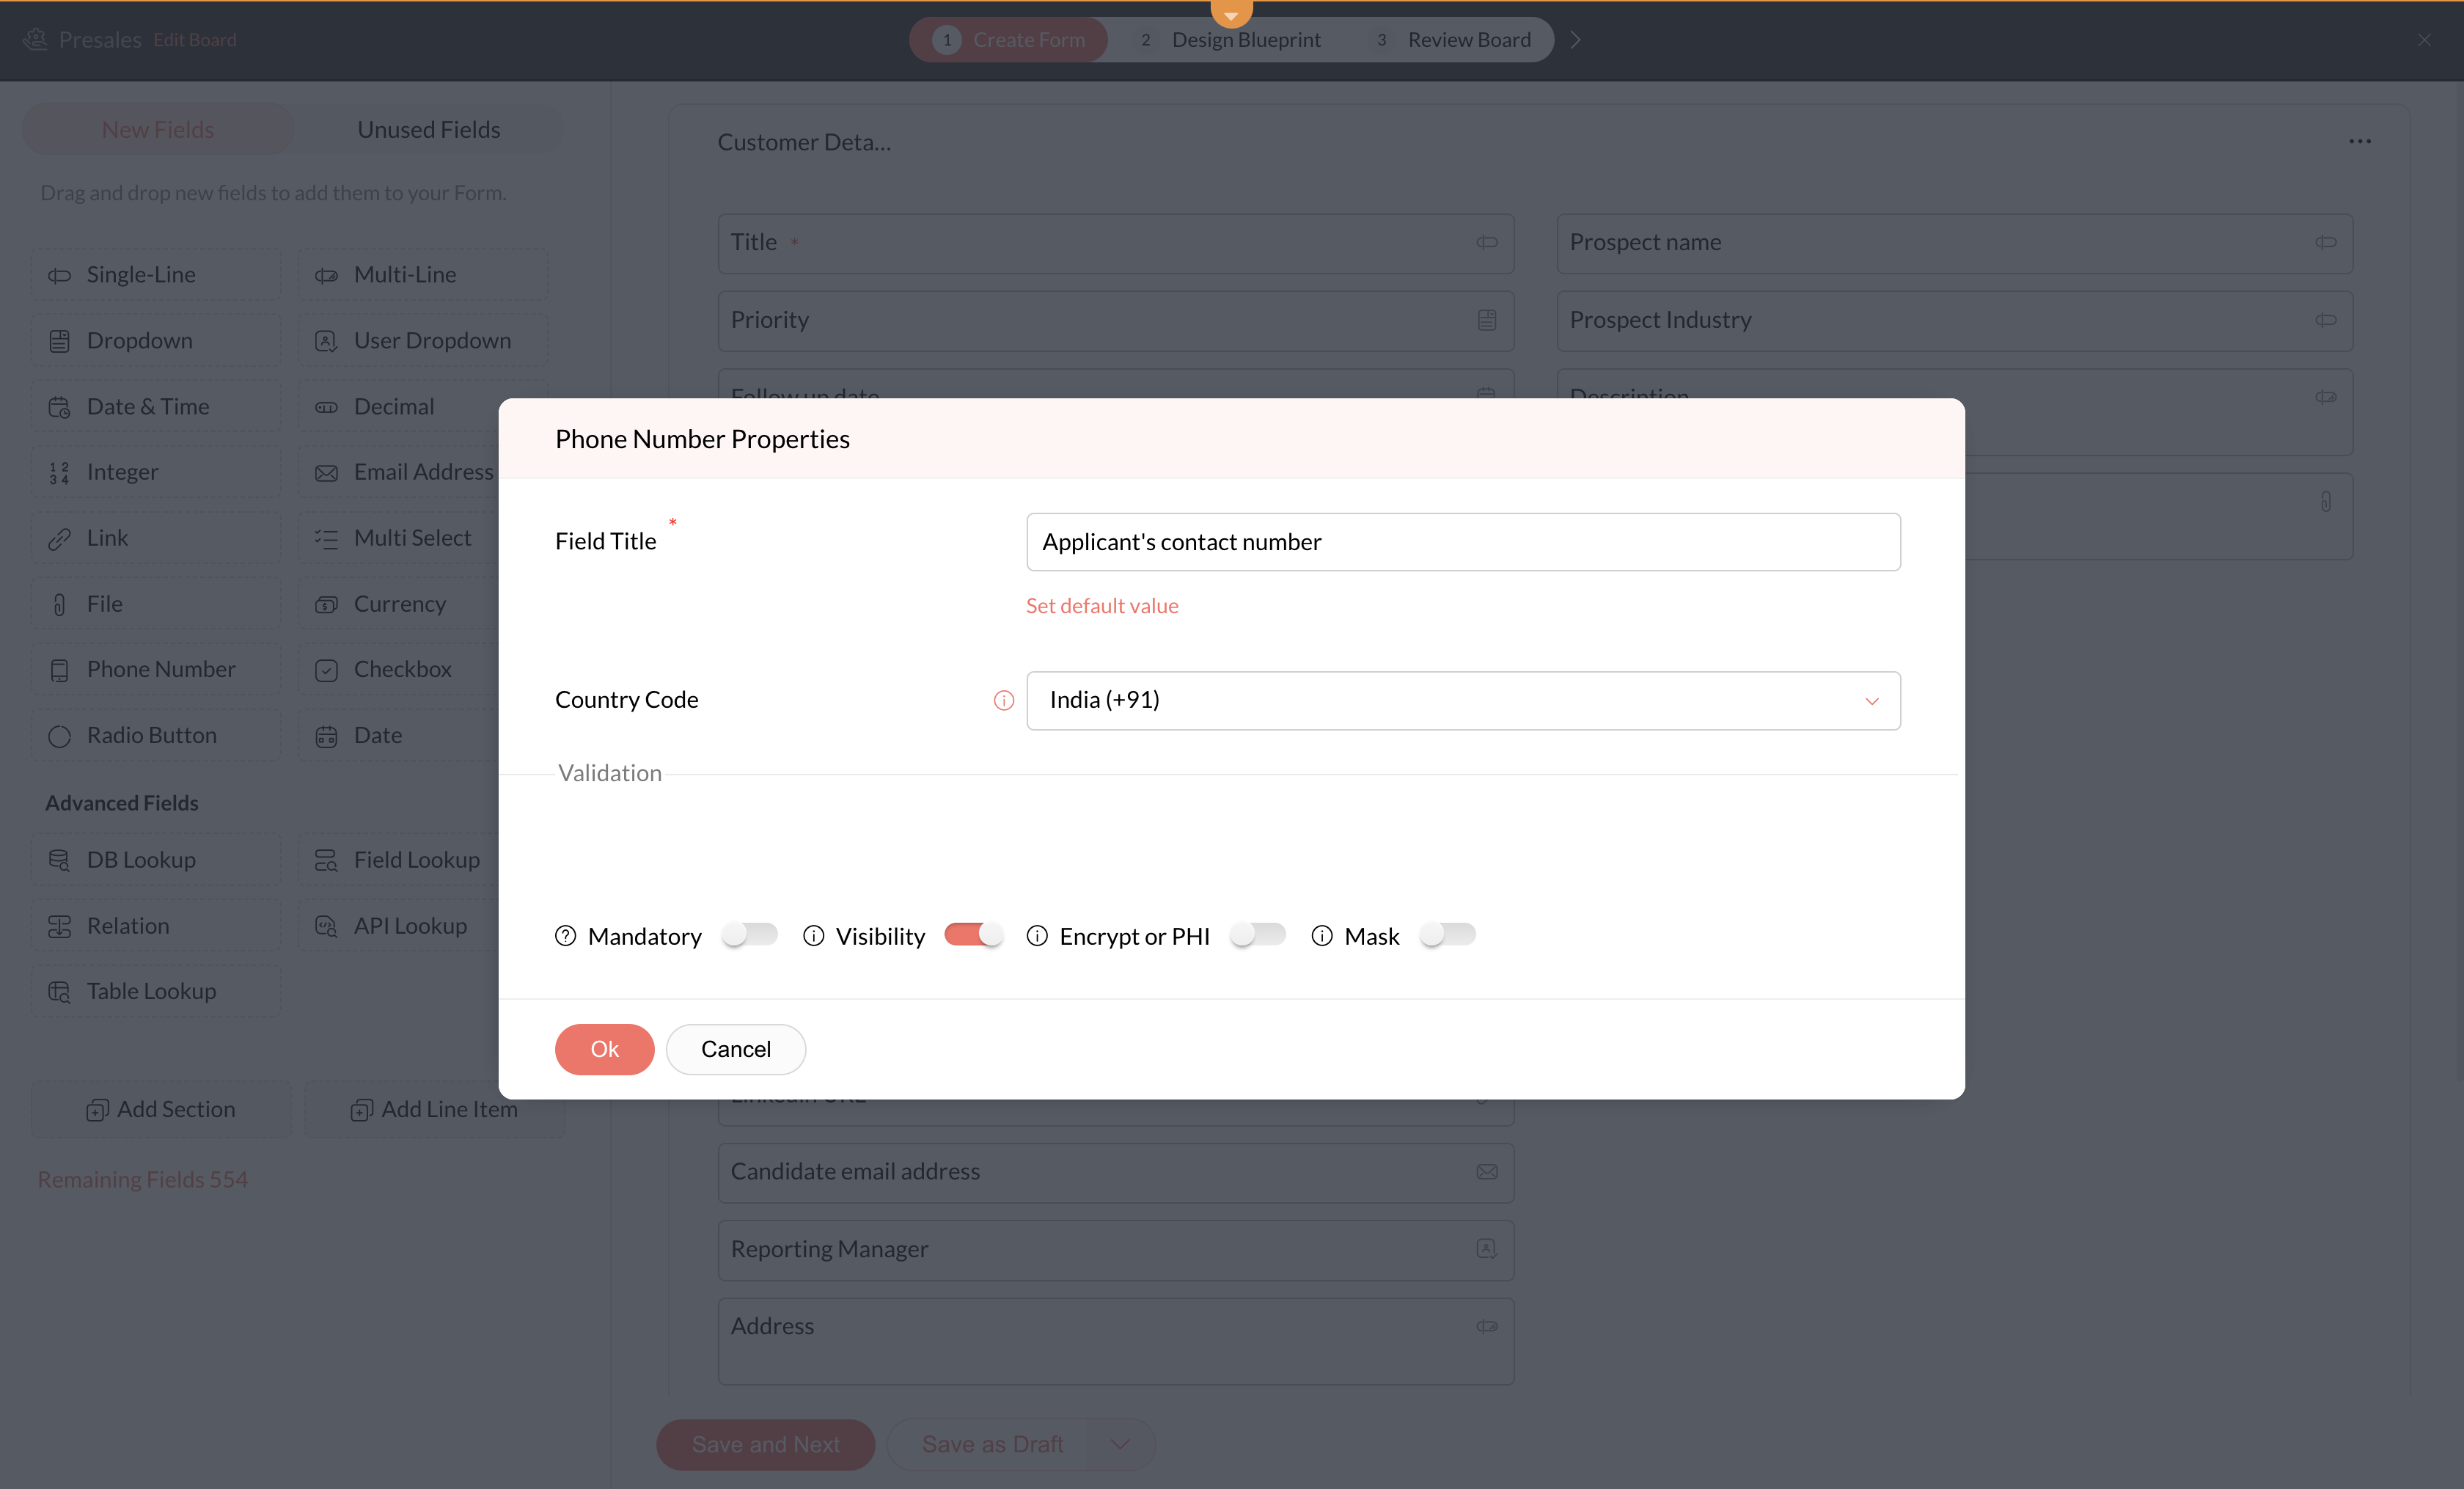Click the Phone Number field icon
This screenshot has height=1489, width=2464.
point(59,670)
